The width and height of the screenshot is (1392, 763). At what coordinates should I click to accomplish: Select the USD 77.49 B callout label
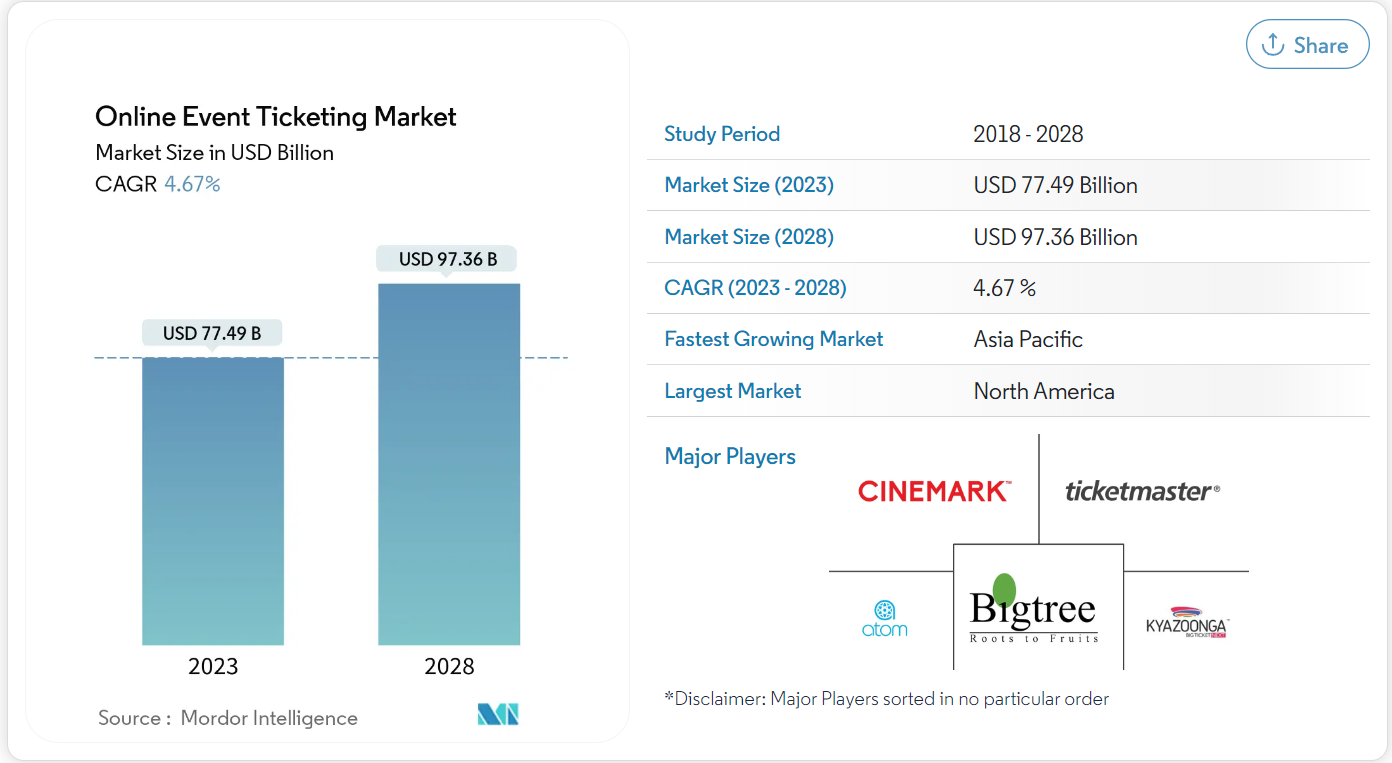click(212, 332)
